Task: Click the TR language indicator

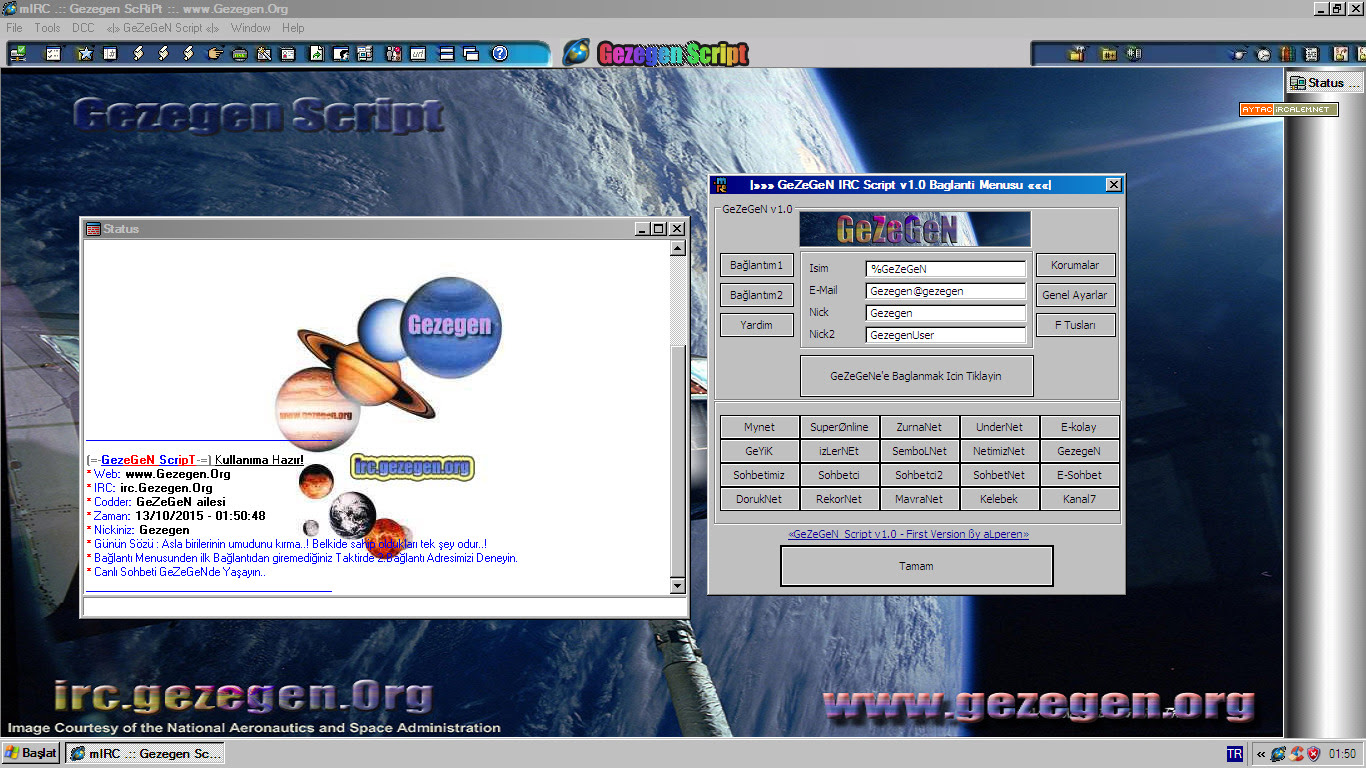Action: 1235,754
